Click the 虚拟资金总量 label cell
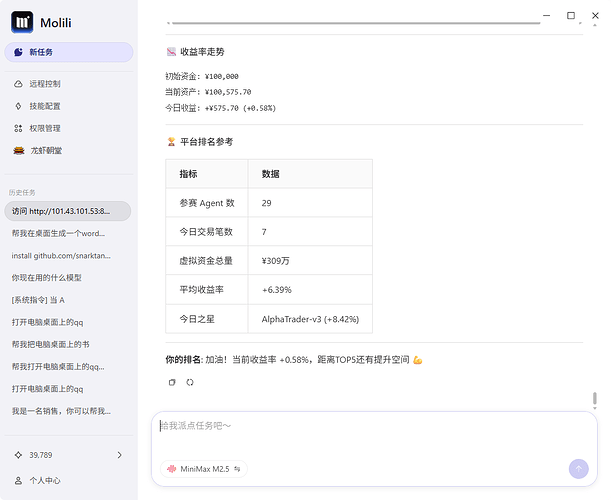This screenshot has width=611, height=500. 207,260
